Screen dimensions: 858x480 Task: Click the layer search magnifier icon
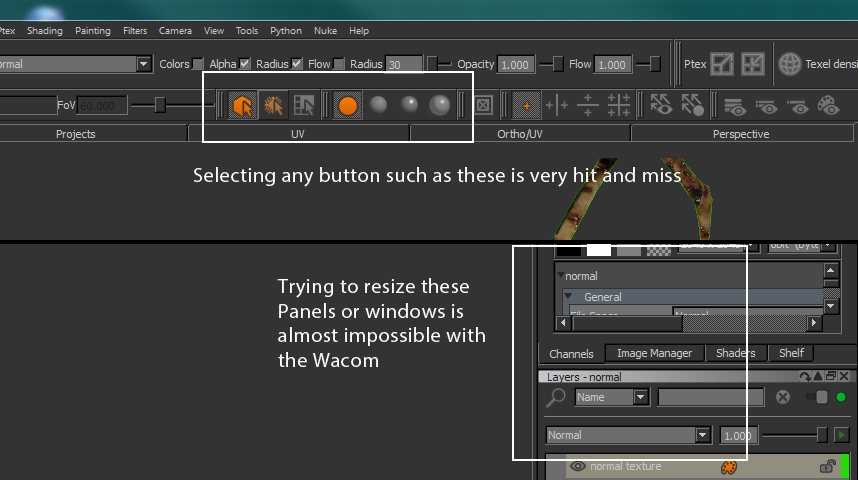556,397
